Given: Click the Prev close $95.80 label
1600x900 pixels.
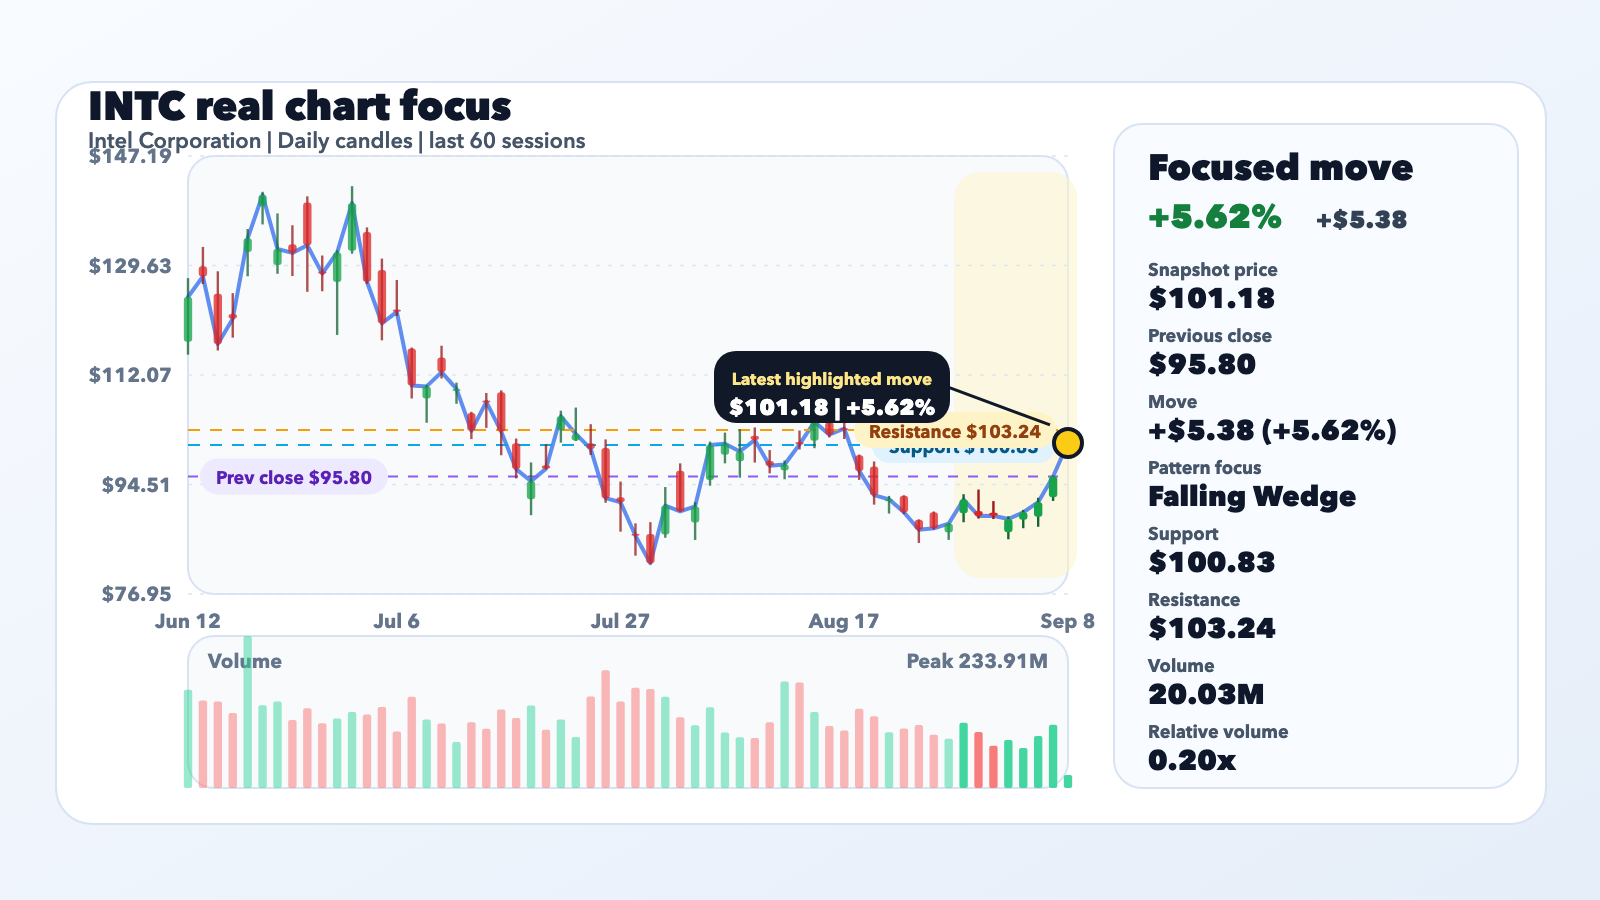Looking at the screenshot, I should (293, 477).
